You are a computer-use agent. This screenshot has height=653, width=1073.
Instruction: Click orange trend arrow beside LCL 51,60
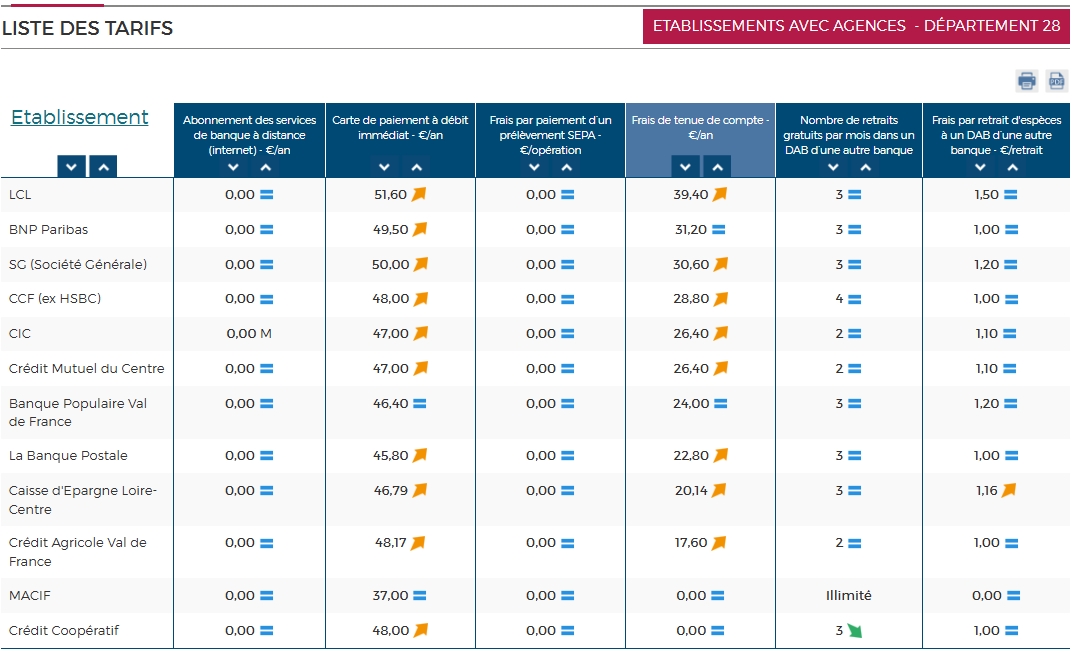tap(420, 194)
